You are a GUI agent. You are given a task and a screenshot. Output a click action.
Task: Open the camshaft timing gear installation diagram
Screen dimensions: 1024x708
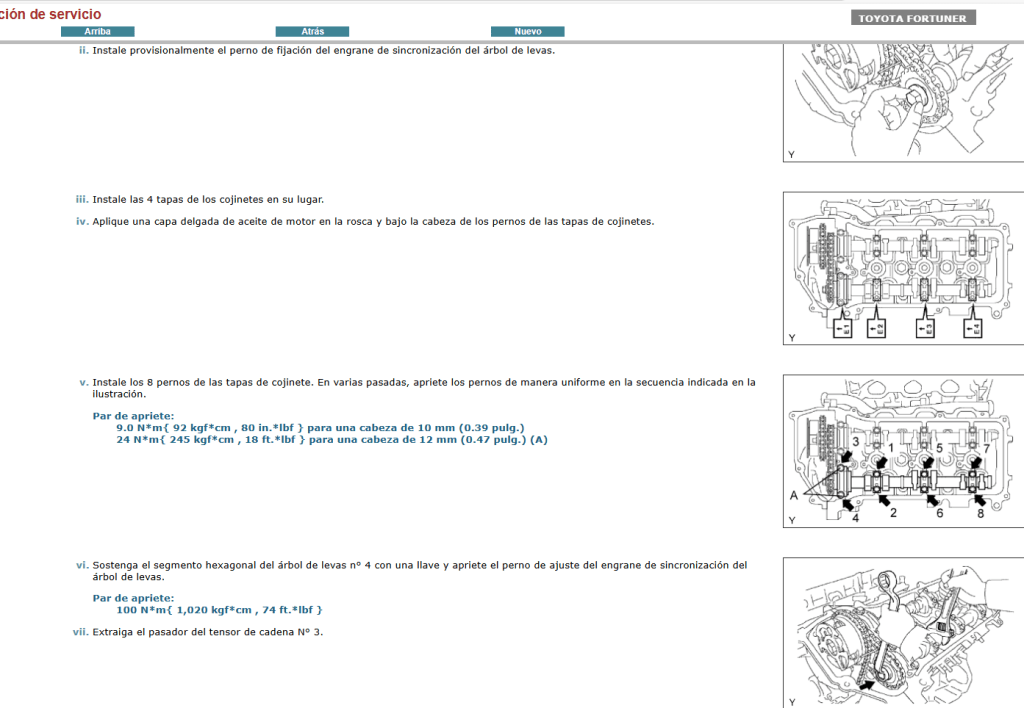900,100
